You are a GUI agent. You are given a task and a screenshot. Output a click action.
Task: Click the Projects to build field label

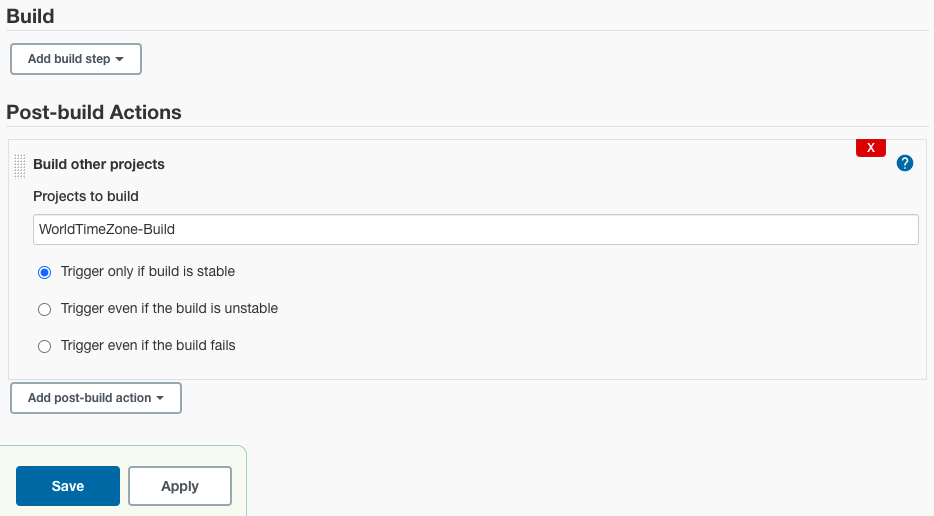click(x=86, y=197)
